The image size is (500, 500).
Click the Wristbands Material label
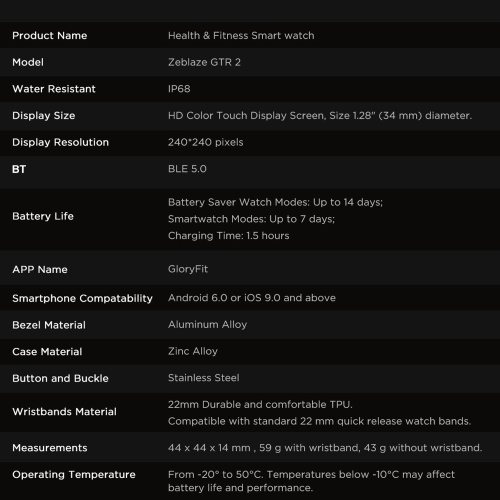point(65,412)
